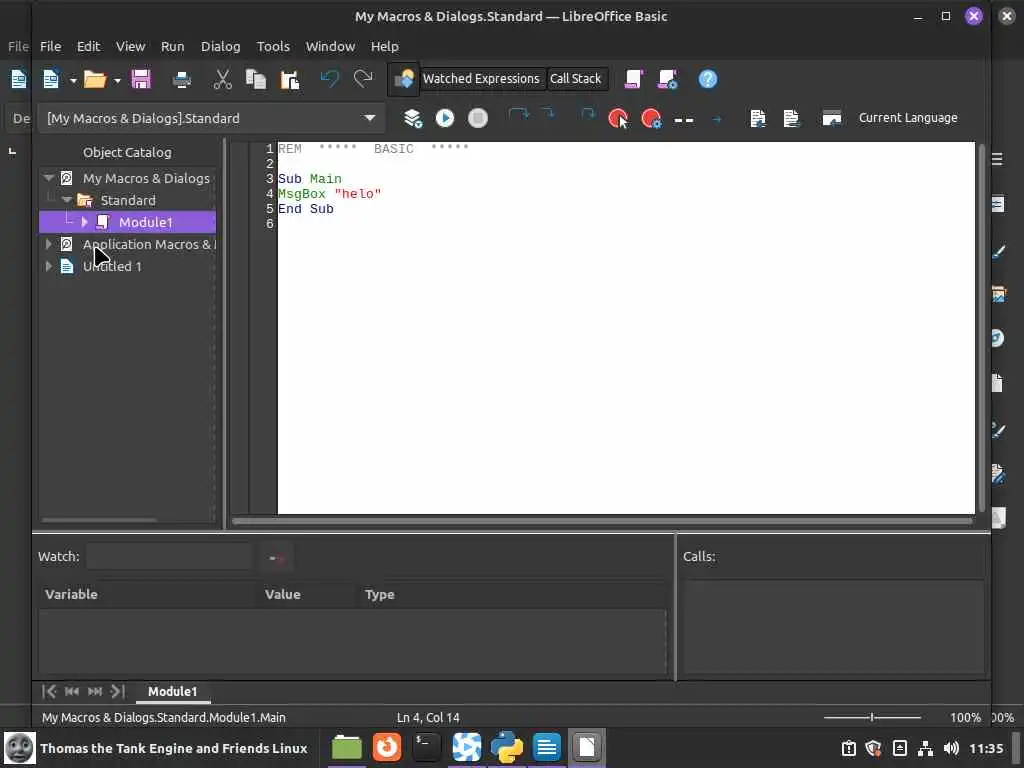1024x768 pixels.
Task: Open the Open-file dropdown arrow
Action: 117,80
